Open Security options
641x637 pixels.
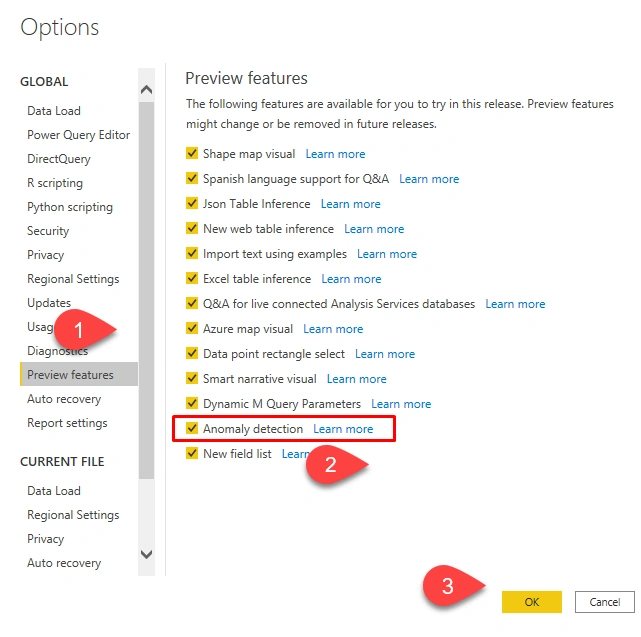[48, 231]
